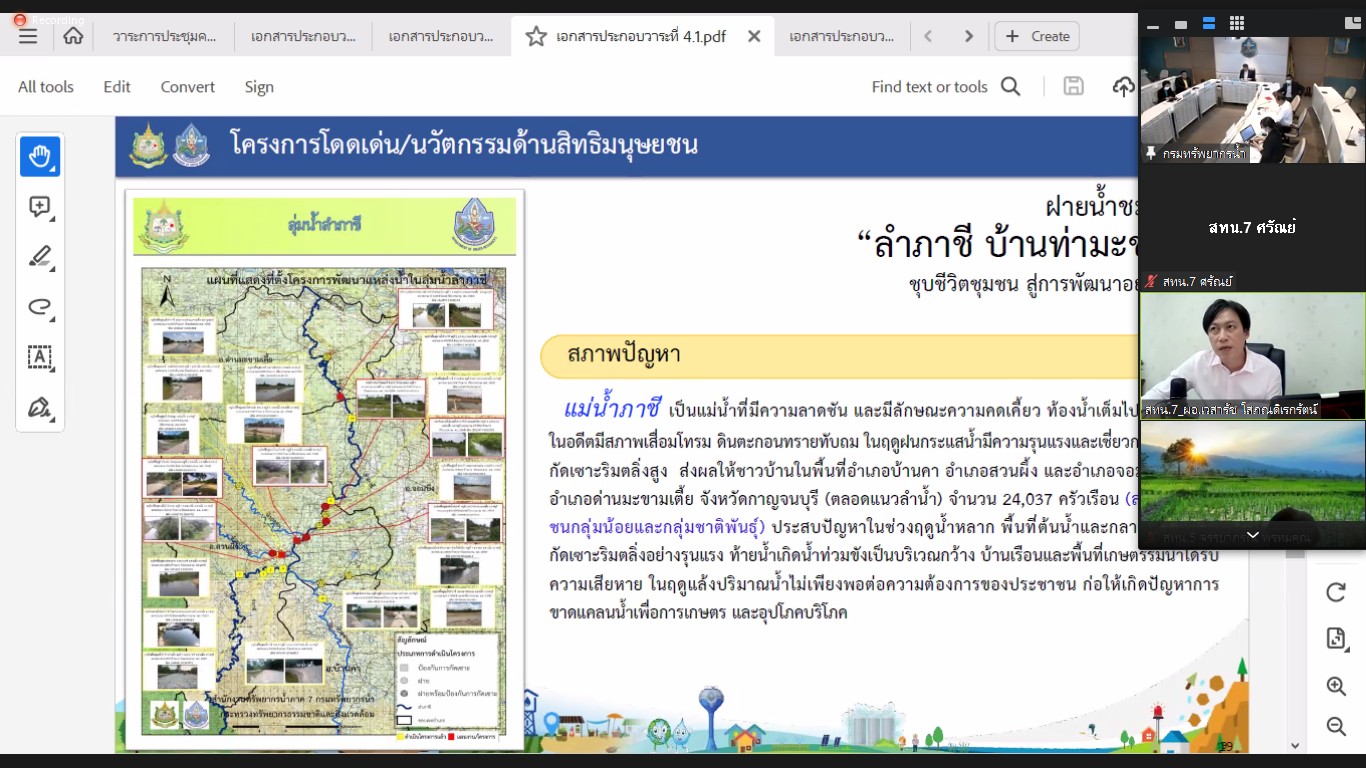Select the Highlight pen tool
Screen dimensions: 1366x768
(40, 257)
